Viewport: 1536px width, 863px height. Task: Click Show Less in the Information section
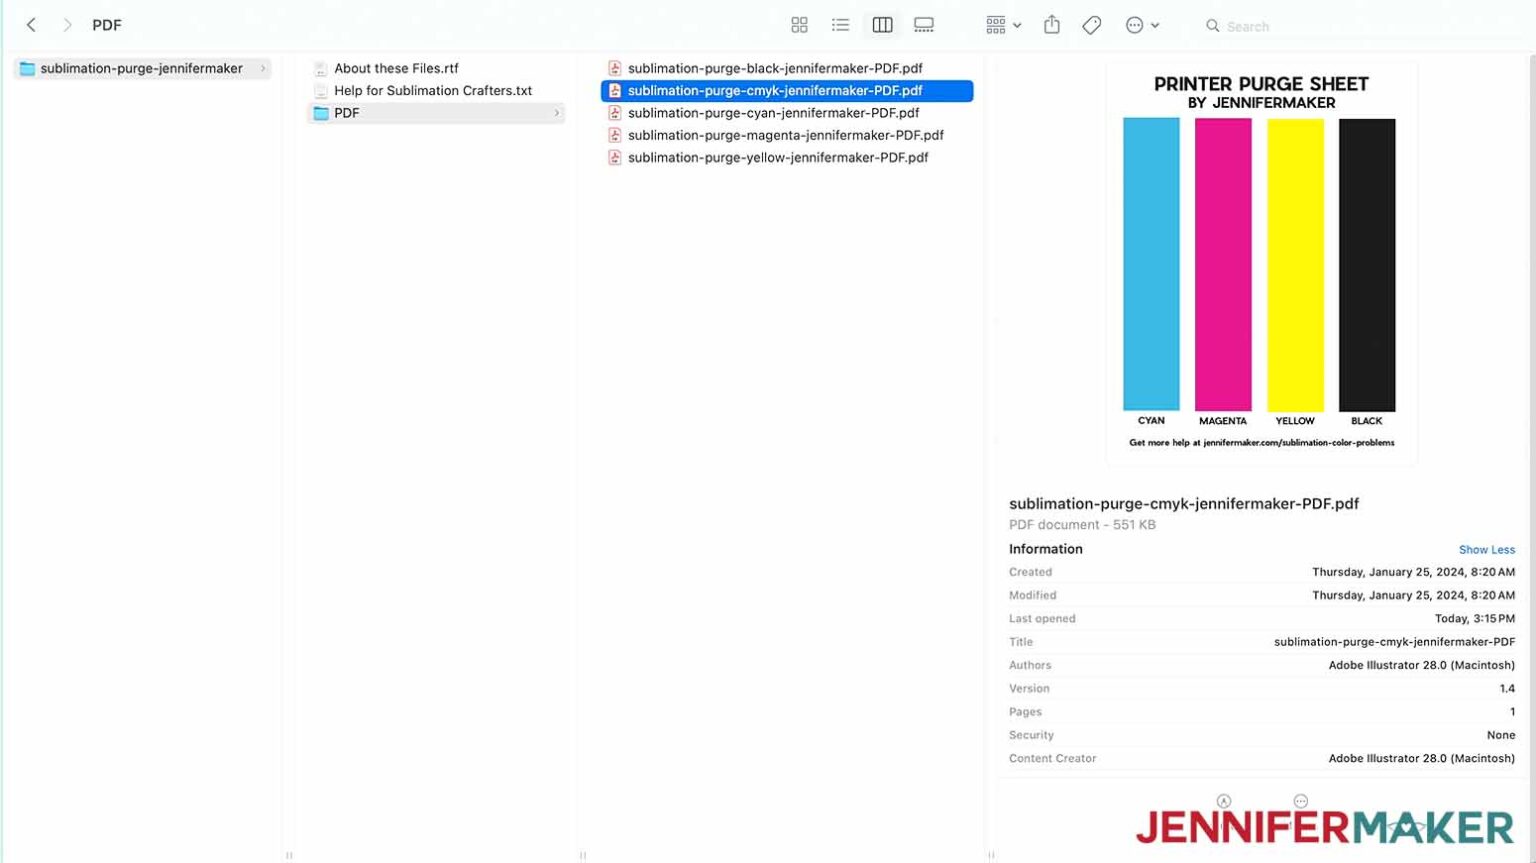[1486, 550]
